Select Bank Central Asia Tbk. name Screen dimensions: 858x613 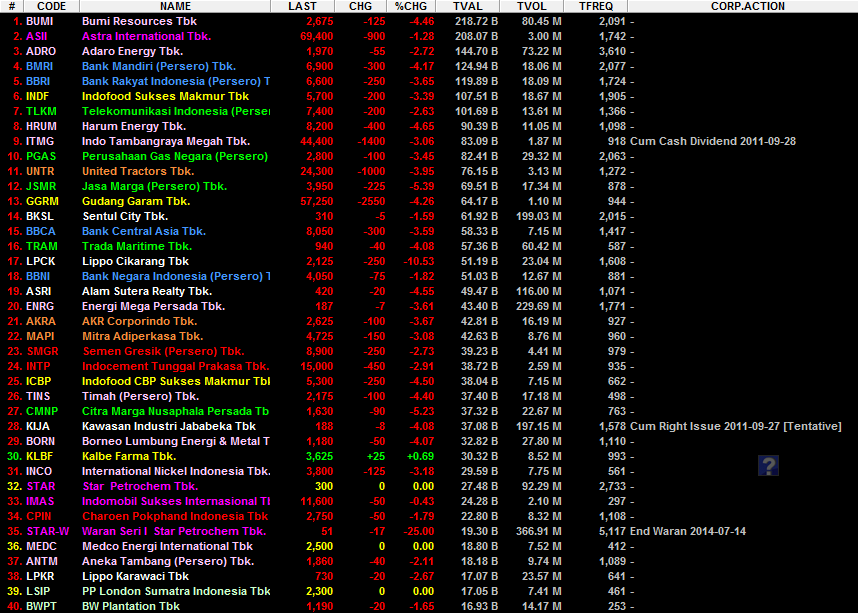(144, 231)
